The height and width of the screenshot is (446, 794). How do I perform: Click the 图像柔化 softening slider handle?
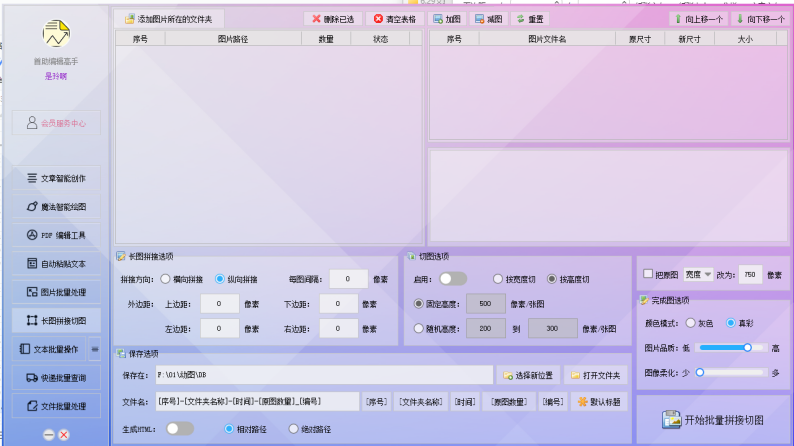(700, 372)
